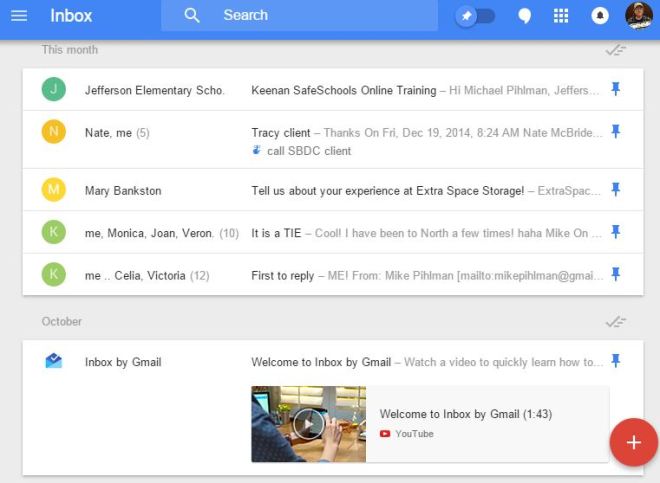Focus the Search input field
The width and height of the screenshot is (660, 483).
[x=299, y=16]
